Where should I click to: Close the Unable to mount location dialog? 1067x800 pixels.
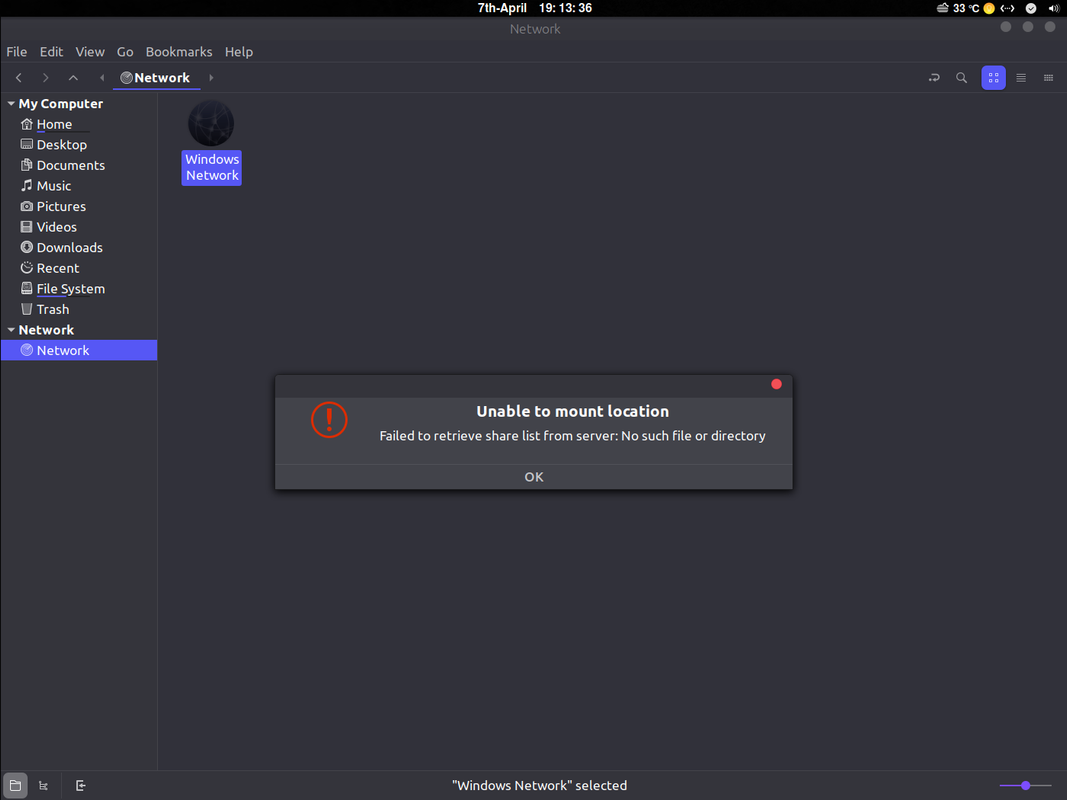point(776,384)
